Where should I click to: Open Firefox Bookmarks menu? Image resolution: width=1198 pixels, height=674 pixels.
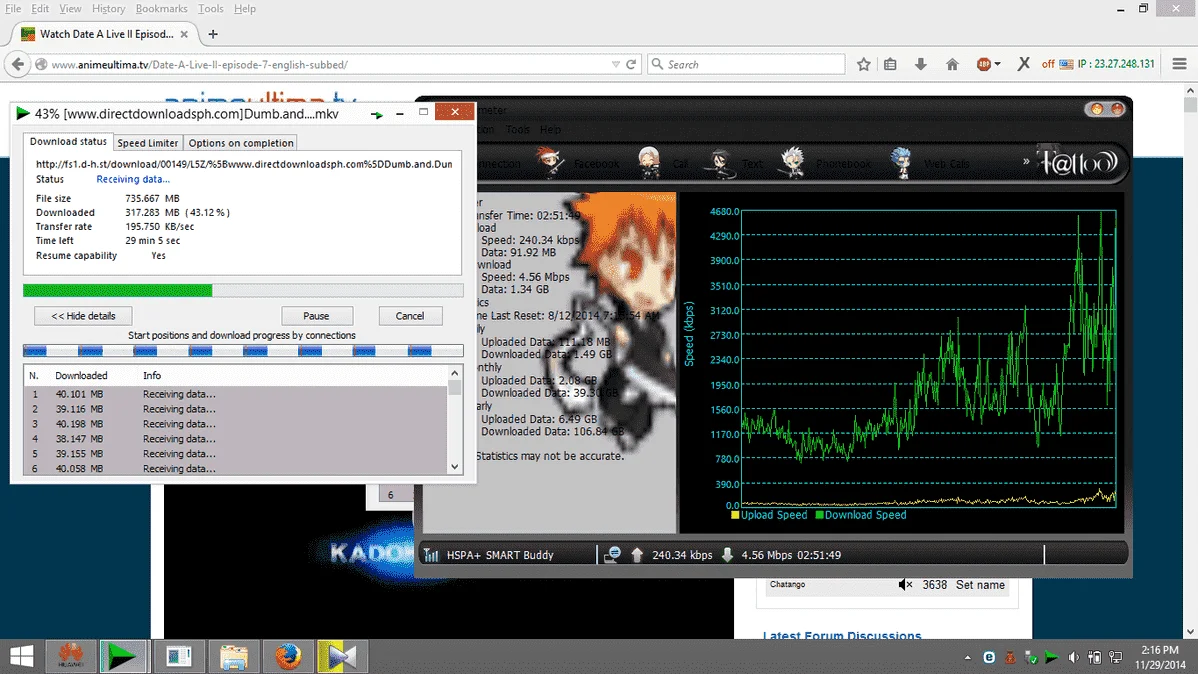[161, 8]
